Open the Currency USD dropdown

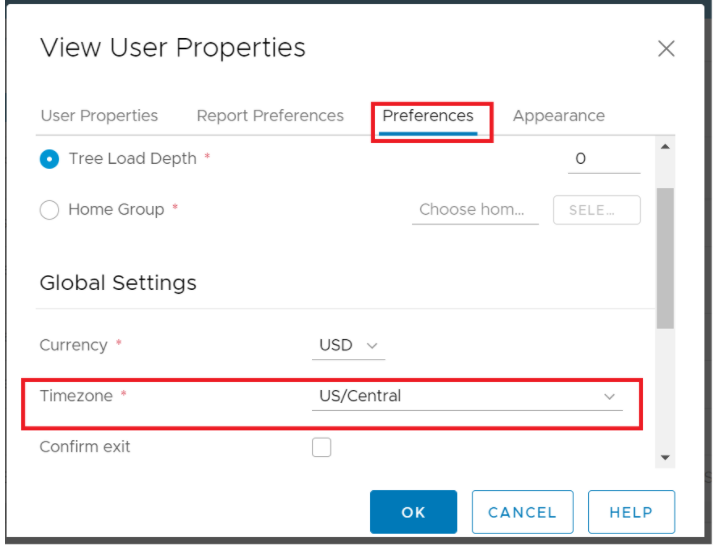(x=347, y=345)
